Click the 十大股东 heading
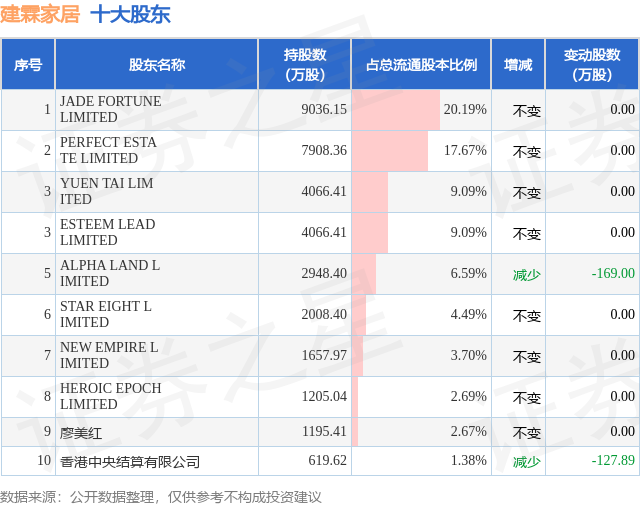The height and width of the screenshot is (506, 640). click(x=130, y=14)
